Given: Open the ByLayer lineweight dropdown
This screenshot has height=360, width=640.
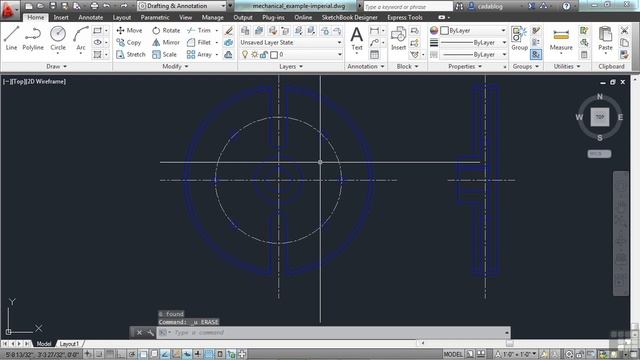Looking at the screenshot, I should (473, 42).
